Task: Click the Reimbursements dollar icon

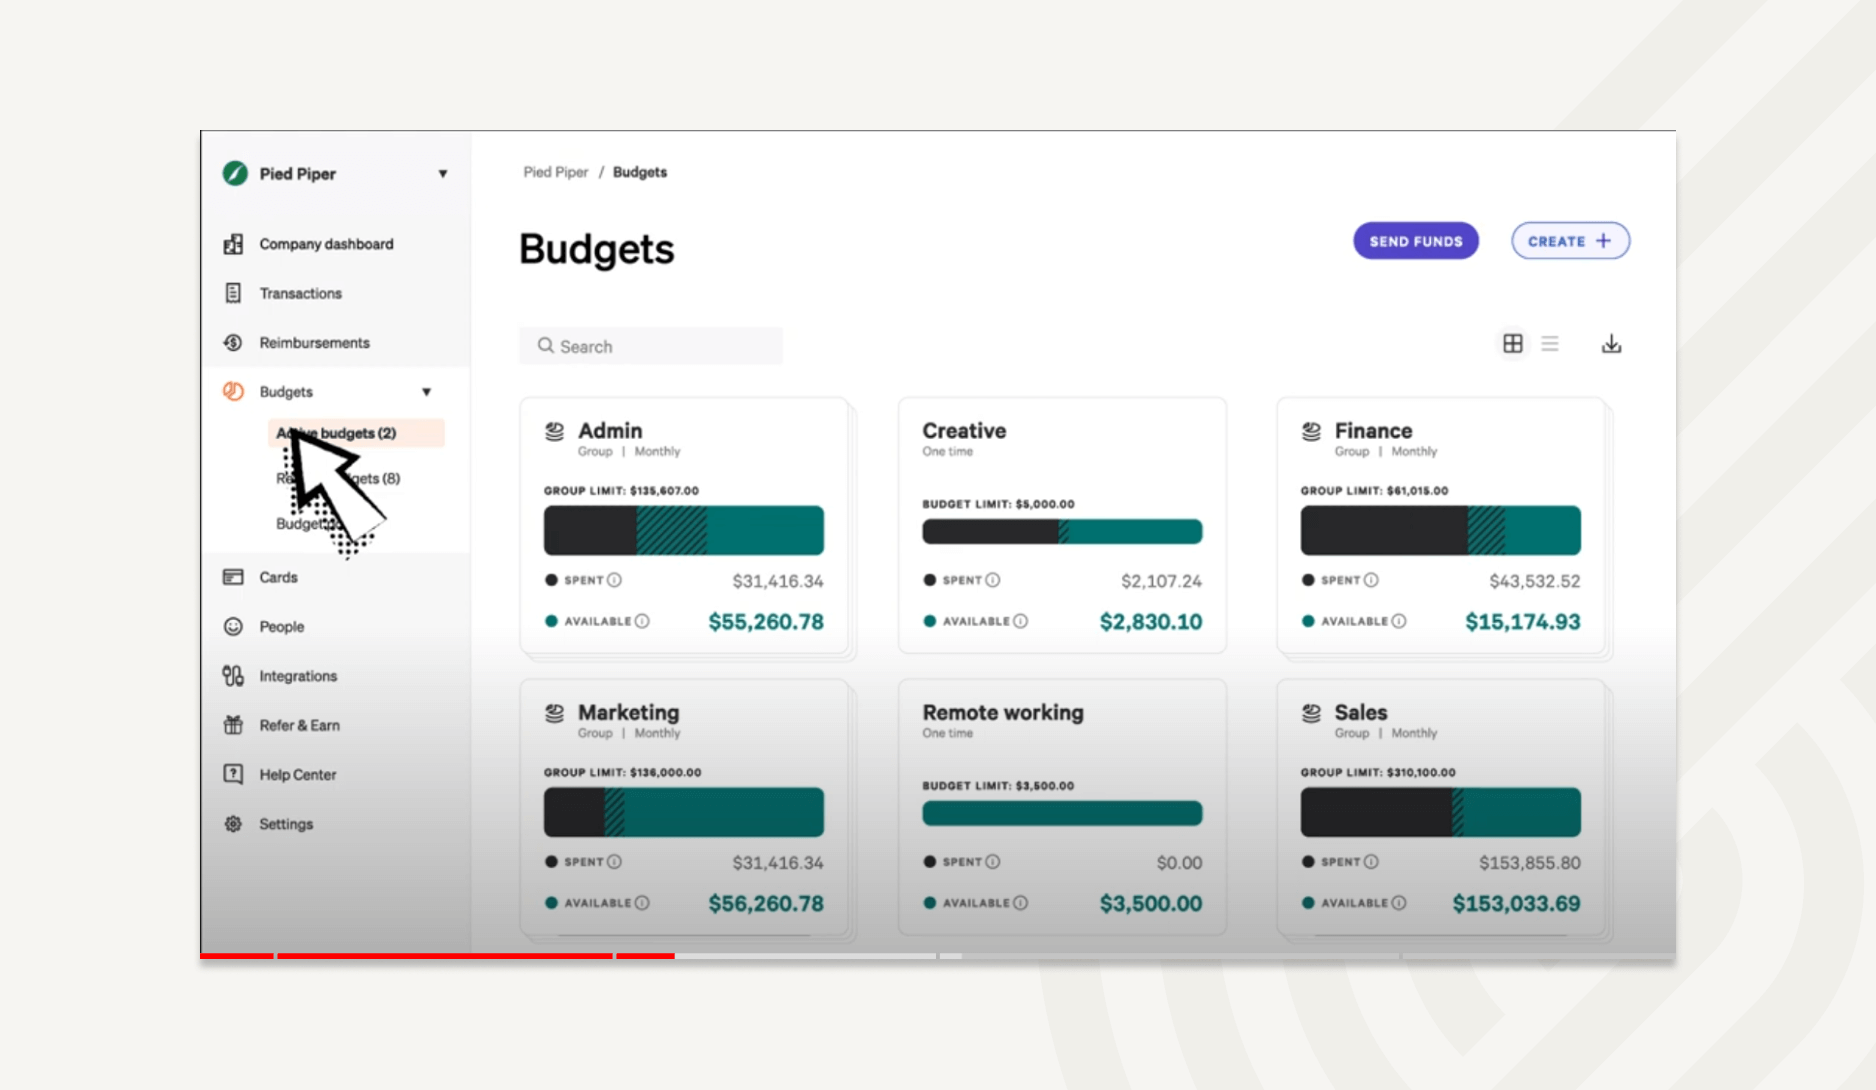Action: pos(233,342)
